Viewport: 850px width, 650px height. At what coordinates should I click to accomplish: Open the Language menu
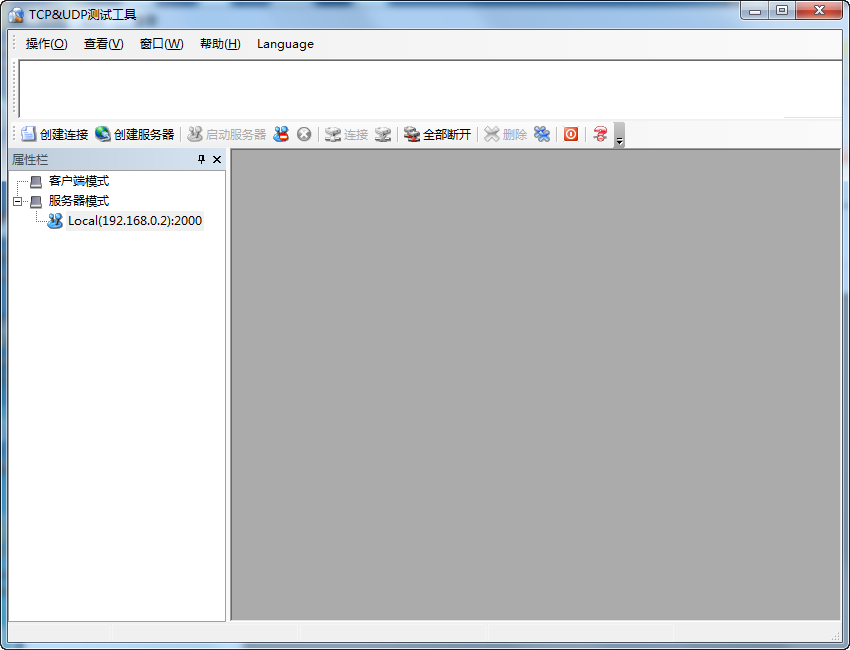click(285, 44)
